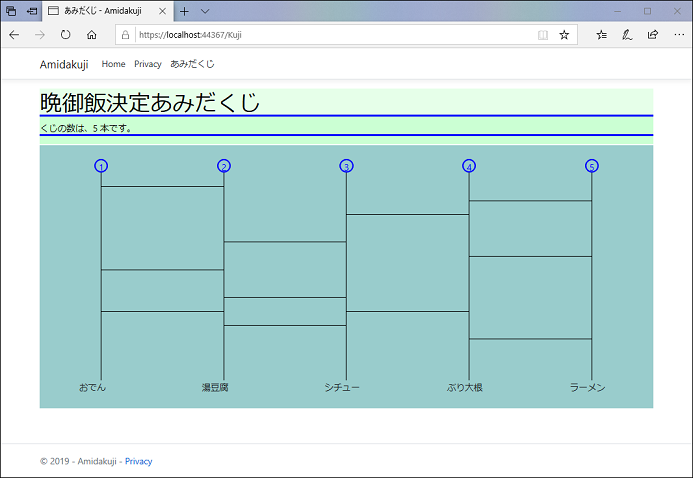Screen dimensions: 693x478
Task: Open the browser home page icon
Action: point(91,35)
